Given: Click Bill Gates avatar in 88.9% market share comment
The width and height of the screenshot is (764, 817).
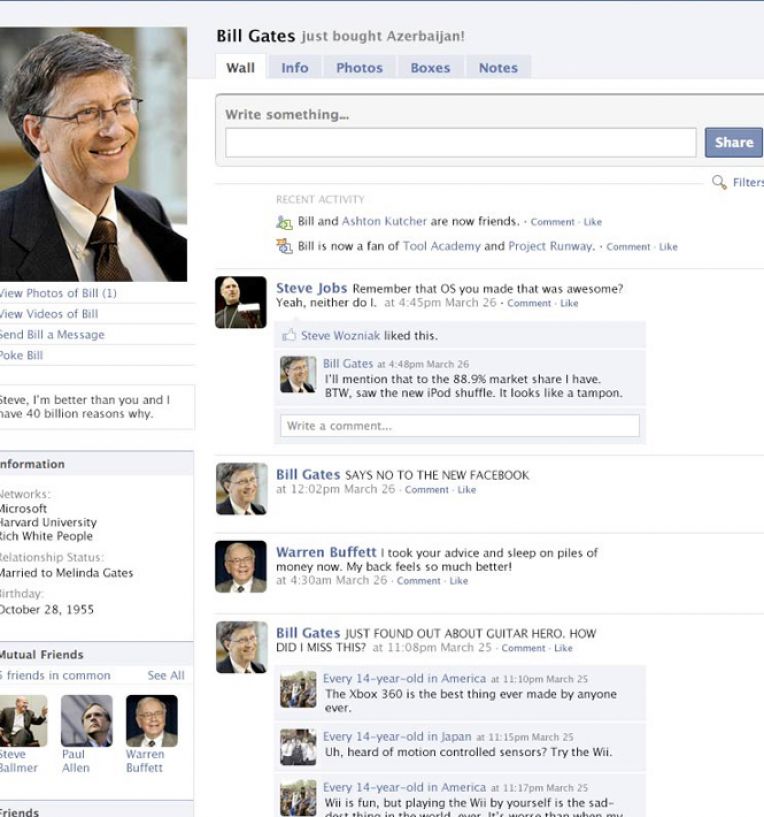Looking at the screenshot, I should click(x=298, y=374).
